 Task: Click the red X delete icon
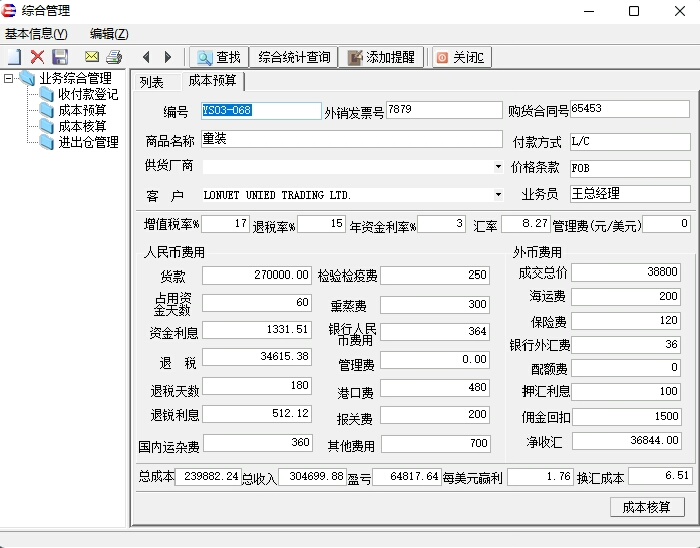pos(37,57)
